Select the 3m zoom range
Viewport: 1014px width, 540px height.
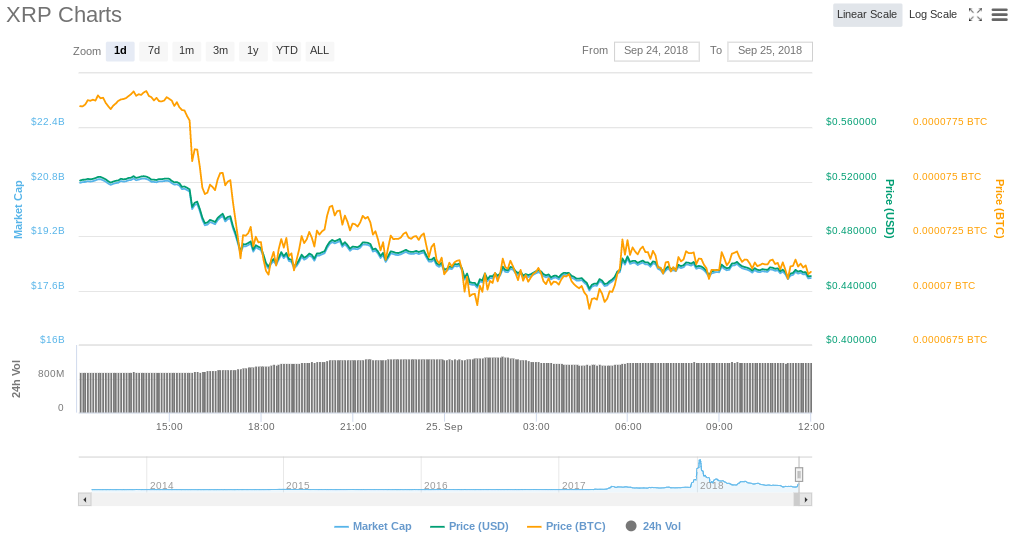click(x=221, y=51)
